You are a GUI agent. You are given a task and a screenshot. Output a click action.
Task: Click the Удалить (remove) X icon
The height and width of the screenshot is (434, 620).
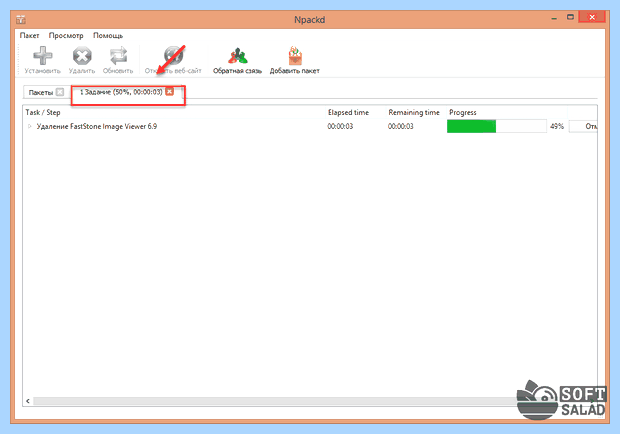[x=82, y=56]
